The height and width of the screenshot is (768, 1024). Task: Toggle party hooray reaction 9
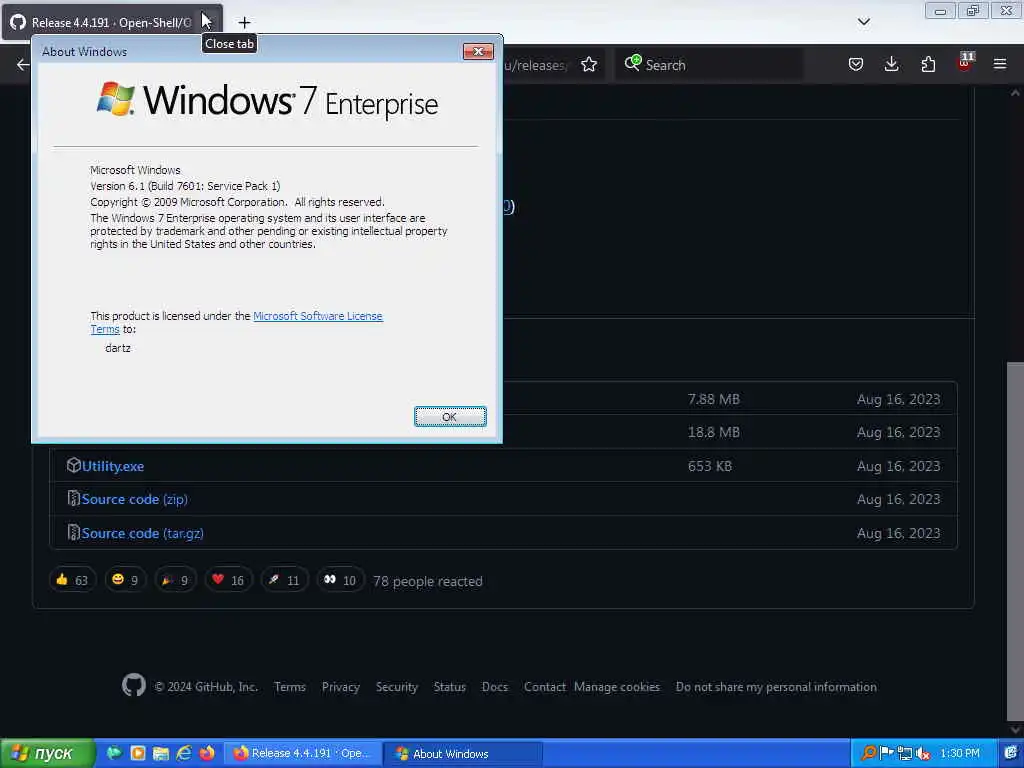pyautogui.click(x=175, y=580)
